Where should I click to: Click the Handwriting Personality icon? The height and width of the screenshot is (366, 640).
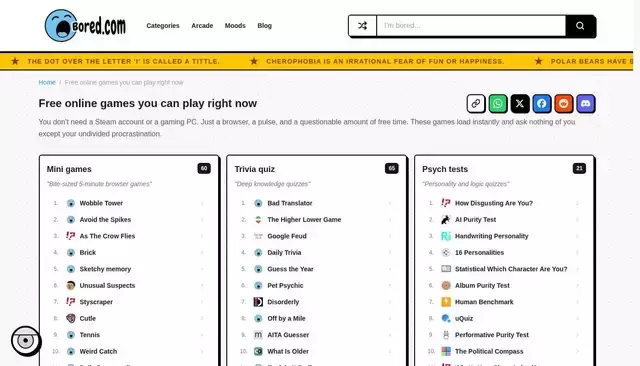(x=446, y=236)
